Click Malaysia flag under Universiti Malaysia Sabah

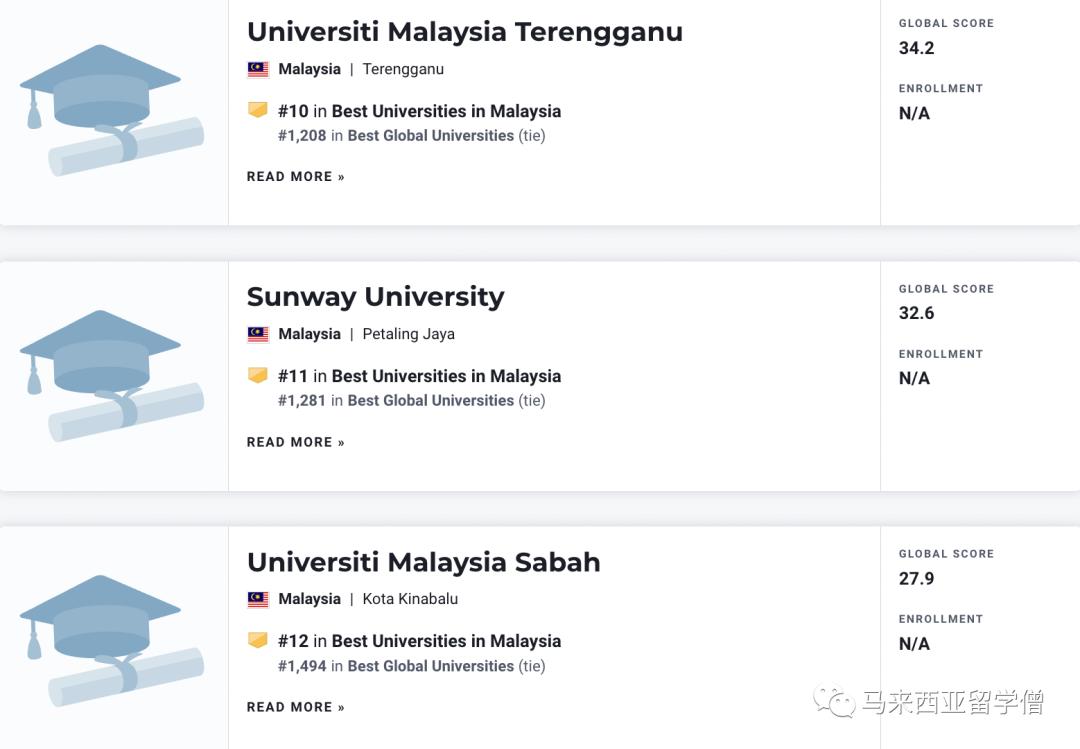tap(258, 599)
